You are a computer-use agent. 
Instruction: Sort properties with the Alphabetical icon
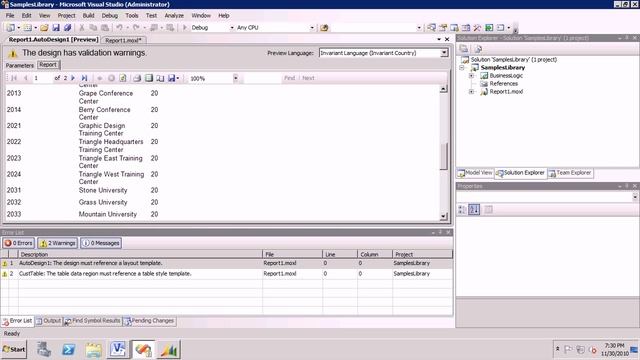pos(474,210)
